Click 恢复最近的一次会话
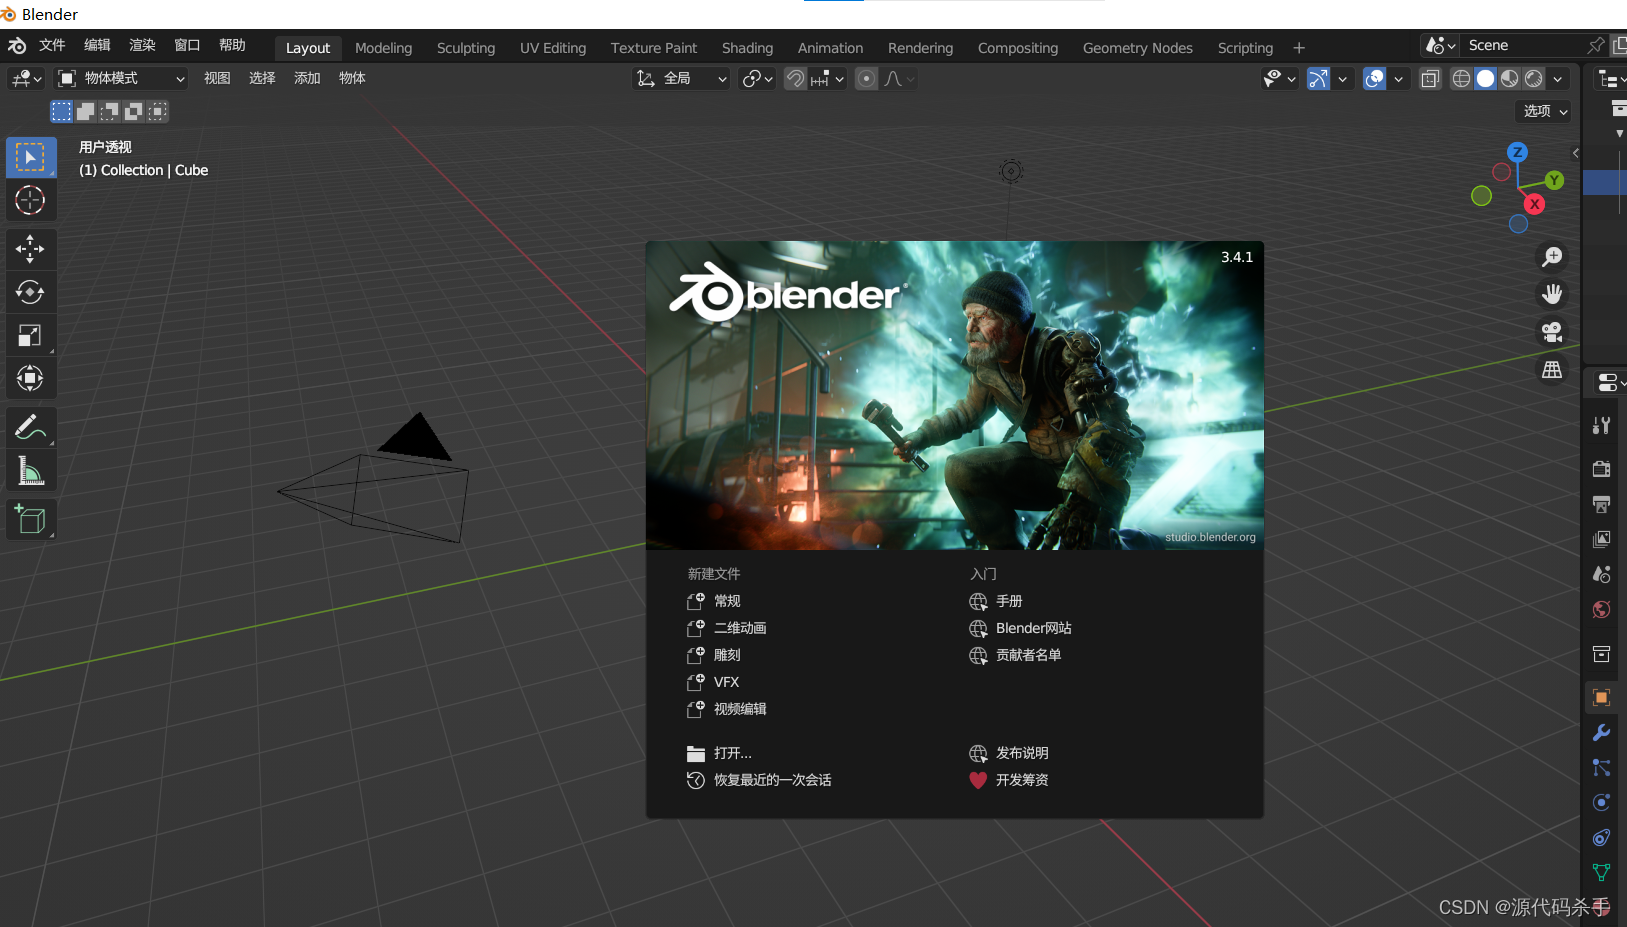Viewport: 1627px width, 927px height. [760, 780]
